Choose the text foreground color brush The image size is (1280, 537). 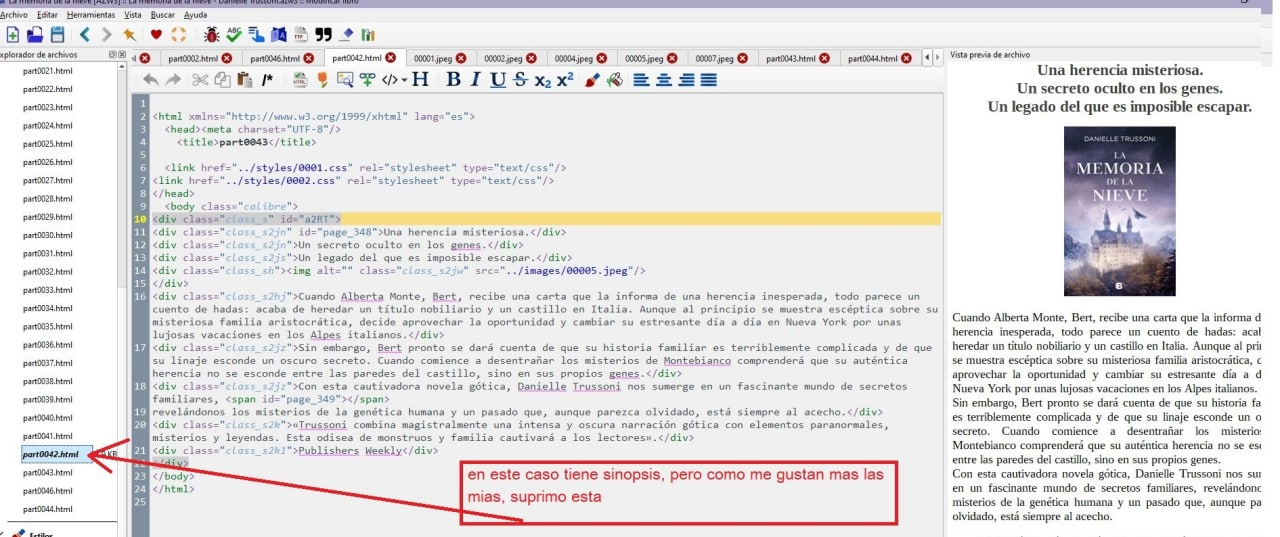[592, 80]
